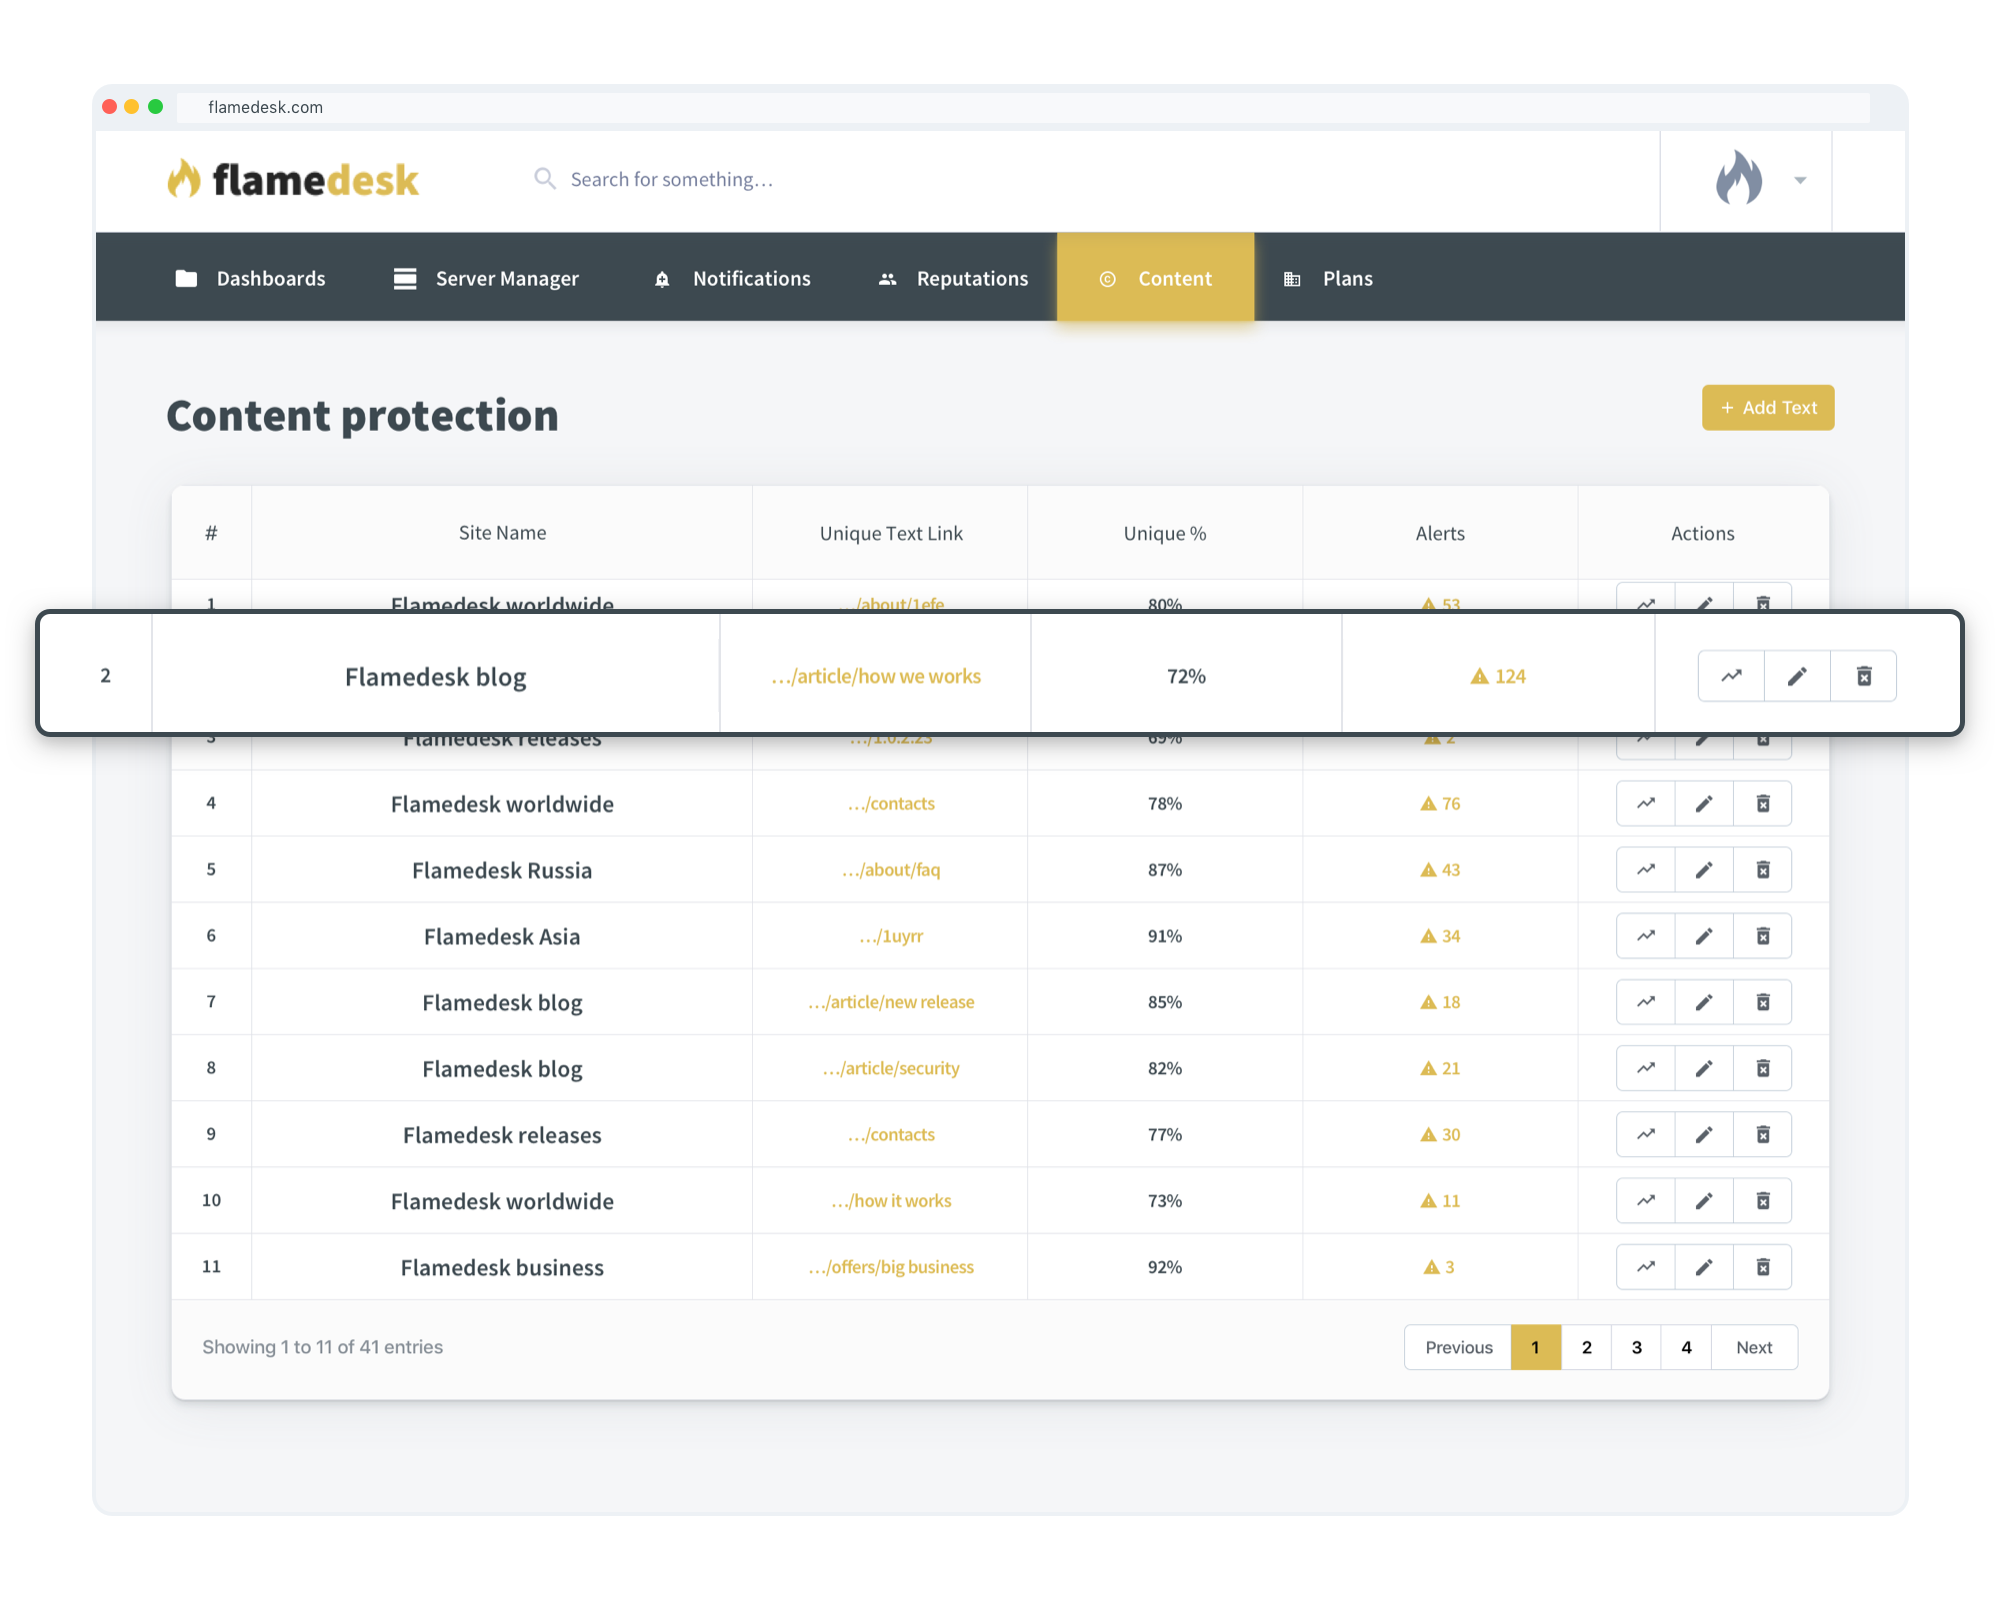This screenshot has height=1600, width=2000.
Task: Jump to page 3
Action: [x=1636, y=1347]
